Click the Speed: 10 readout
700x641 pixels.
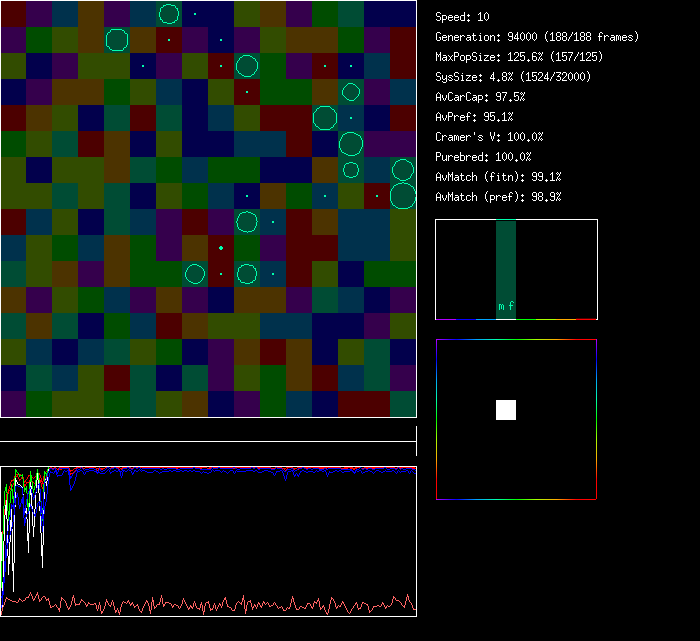click(463, 17)
